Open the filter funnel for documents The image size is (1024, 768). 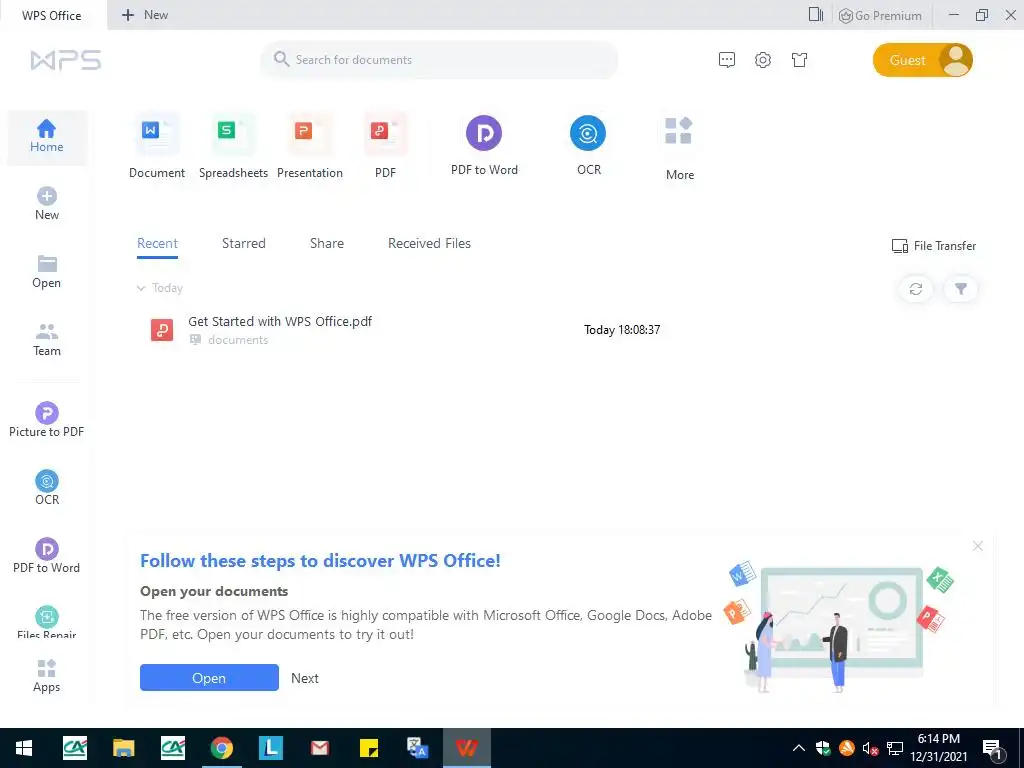pyautogui.click(x=961, y=289)
